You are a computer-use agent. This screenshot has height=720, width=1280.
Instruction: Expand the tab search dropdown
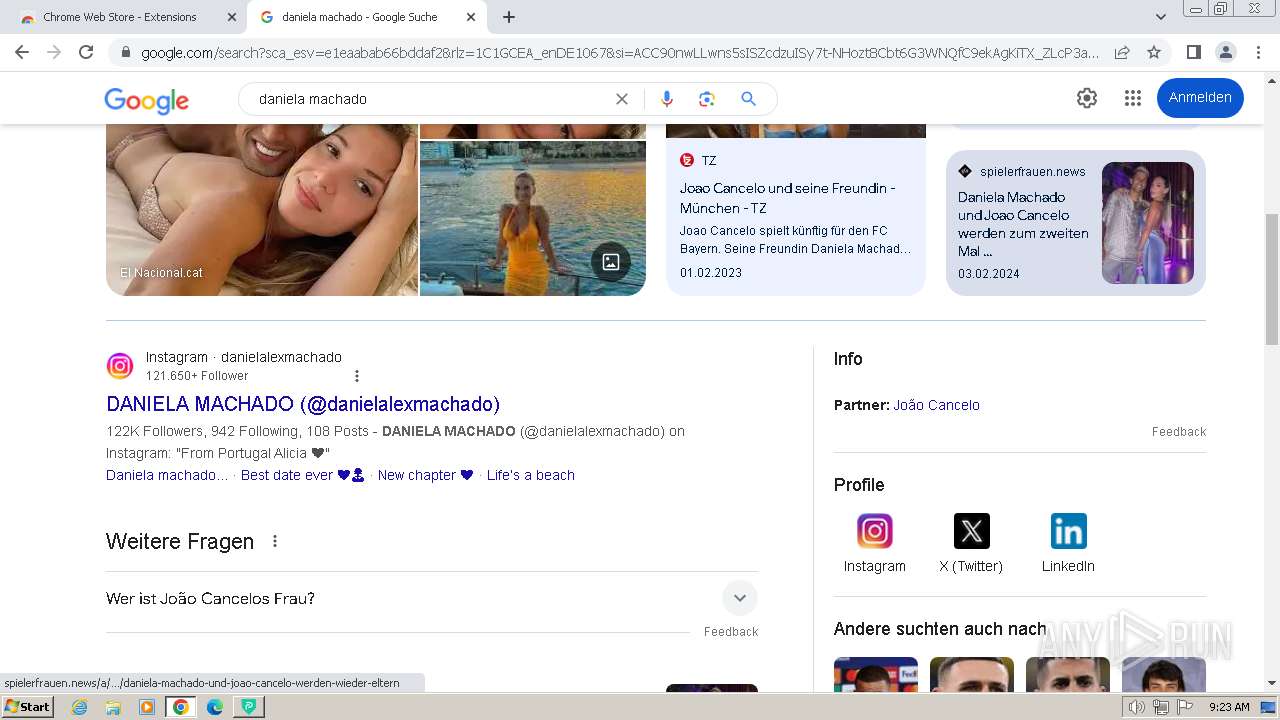pyautogui.click(x=1161, y=17)
